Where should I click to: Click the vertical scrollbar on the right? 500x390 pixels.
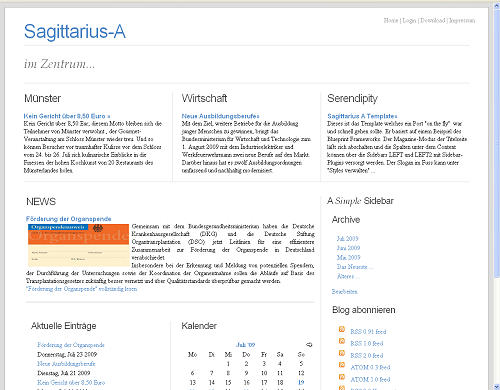(x=497, y=195)
